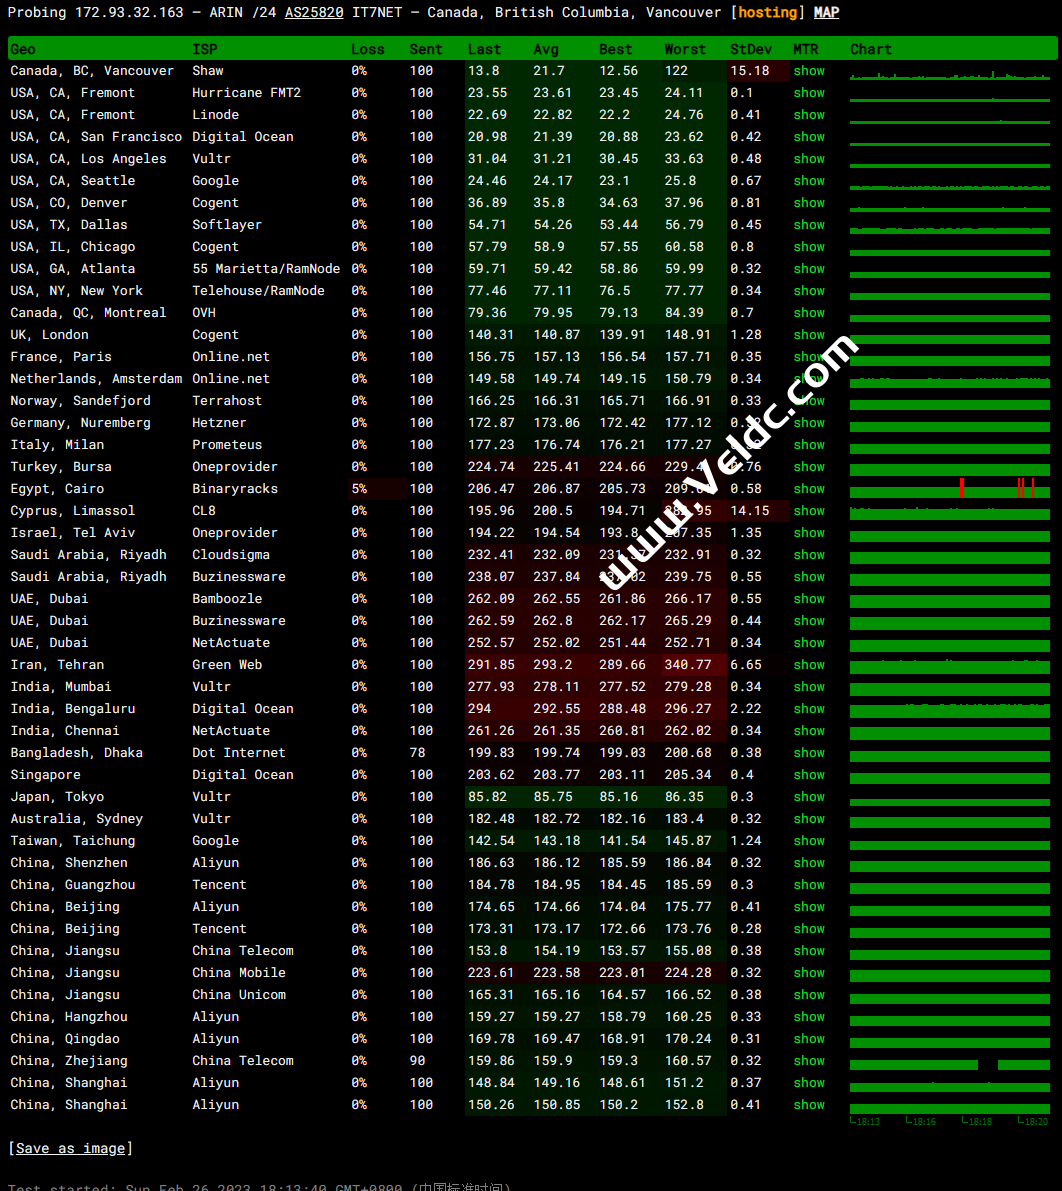Show MTR for Seattle Google row

point(809,181)
